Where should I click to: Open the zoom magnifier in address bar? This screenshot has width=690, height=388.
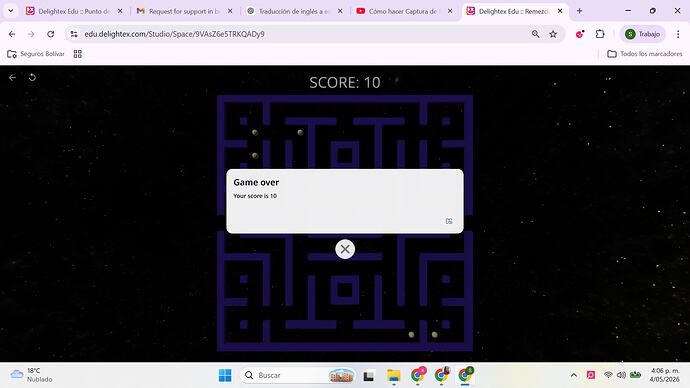point(535,34)
